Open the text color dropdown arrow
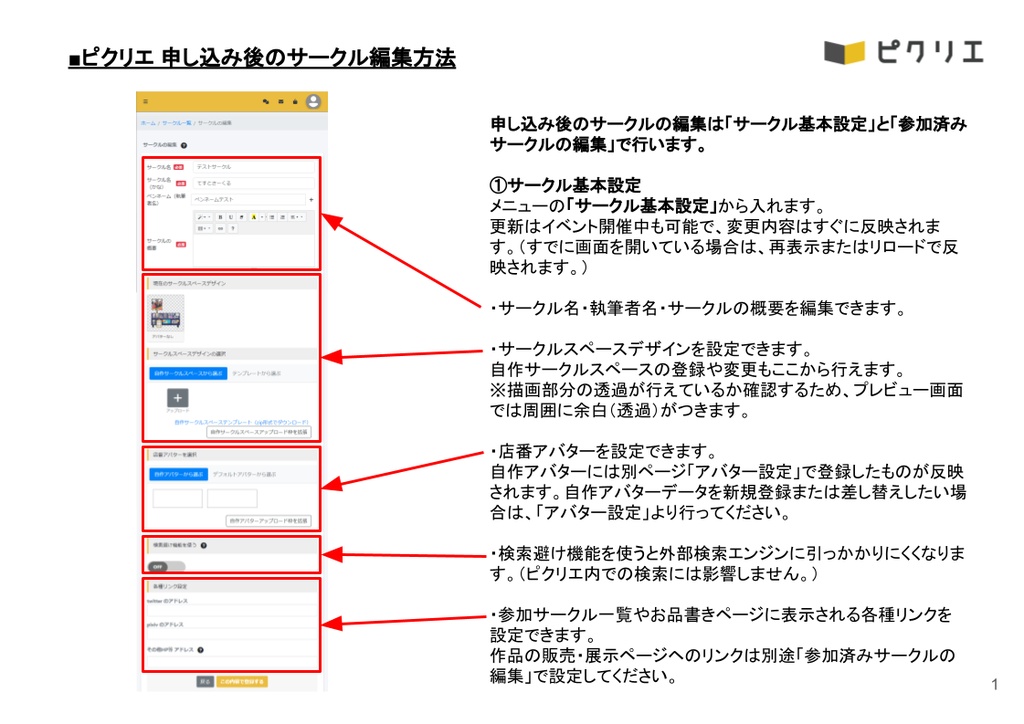The image size is (1024, 724). pyautogui.click(x=263, y=217)
